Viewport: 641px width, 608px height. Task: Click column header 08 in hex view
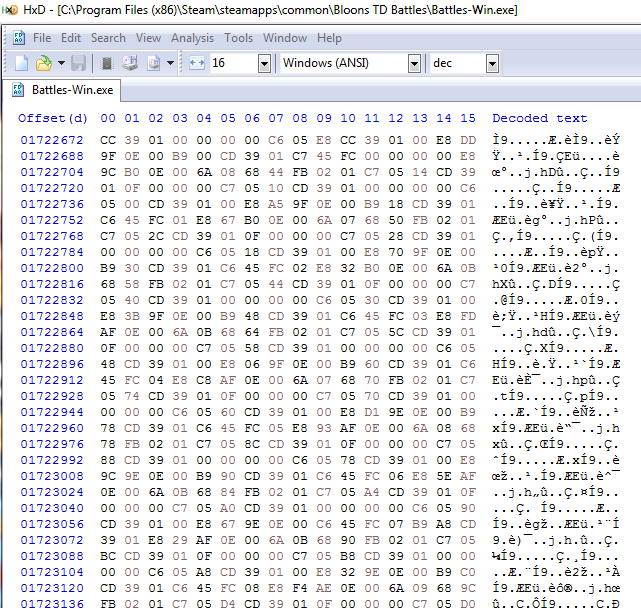pos(300,118)
